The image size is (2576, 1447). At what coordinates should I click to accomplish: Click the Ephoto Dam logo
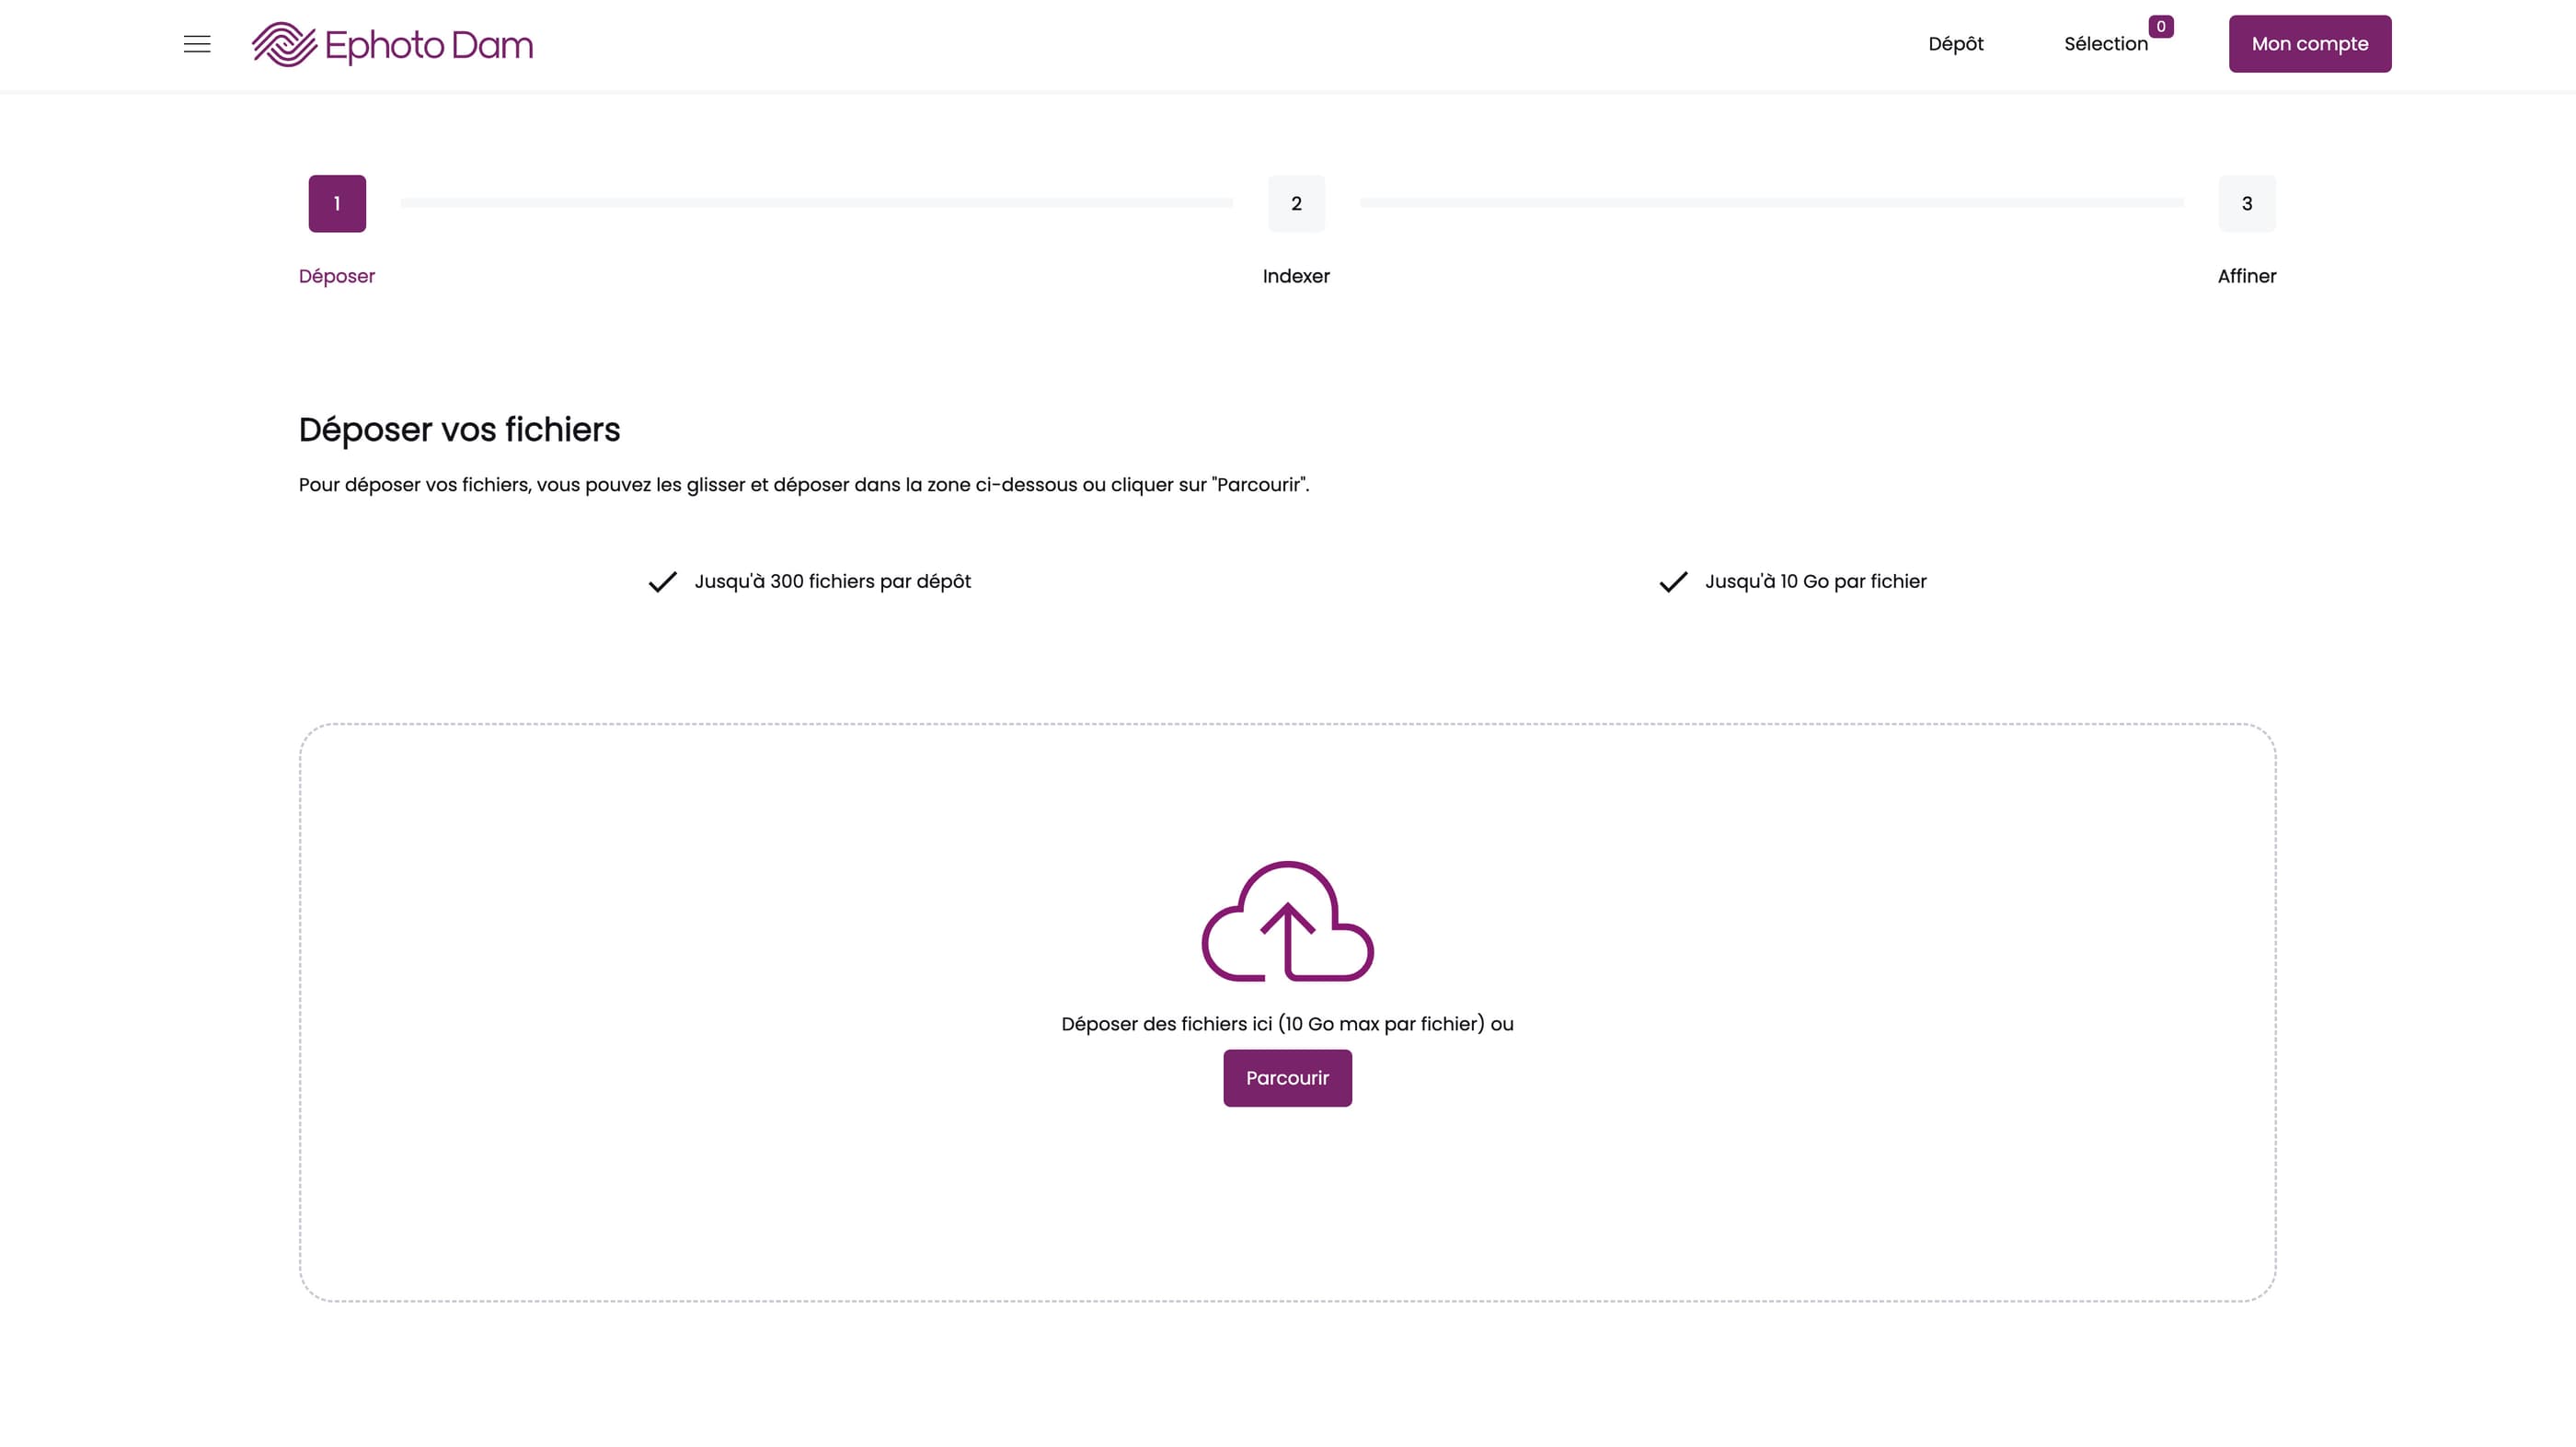coord(392,44)
